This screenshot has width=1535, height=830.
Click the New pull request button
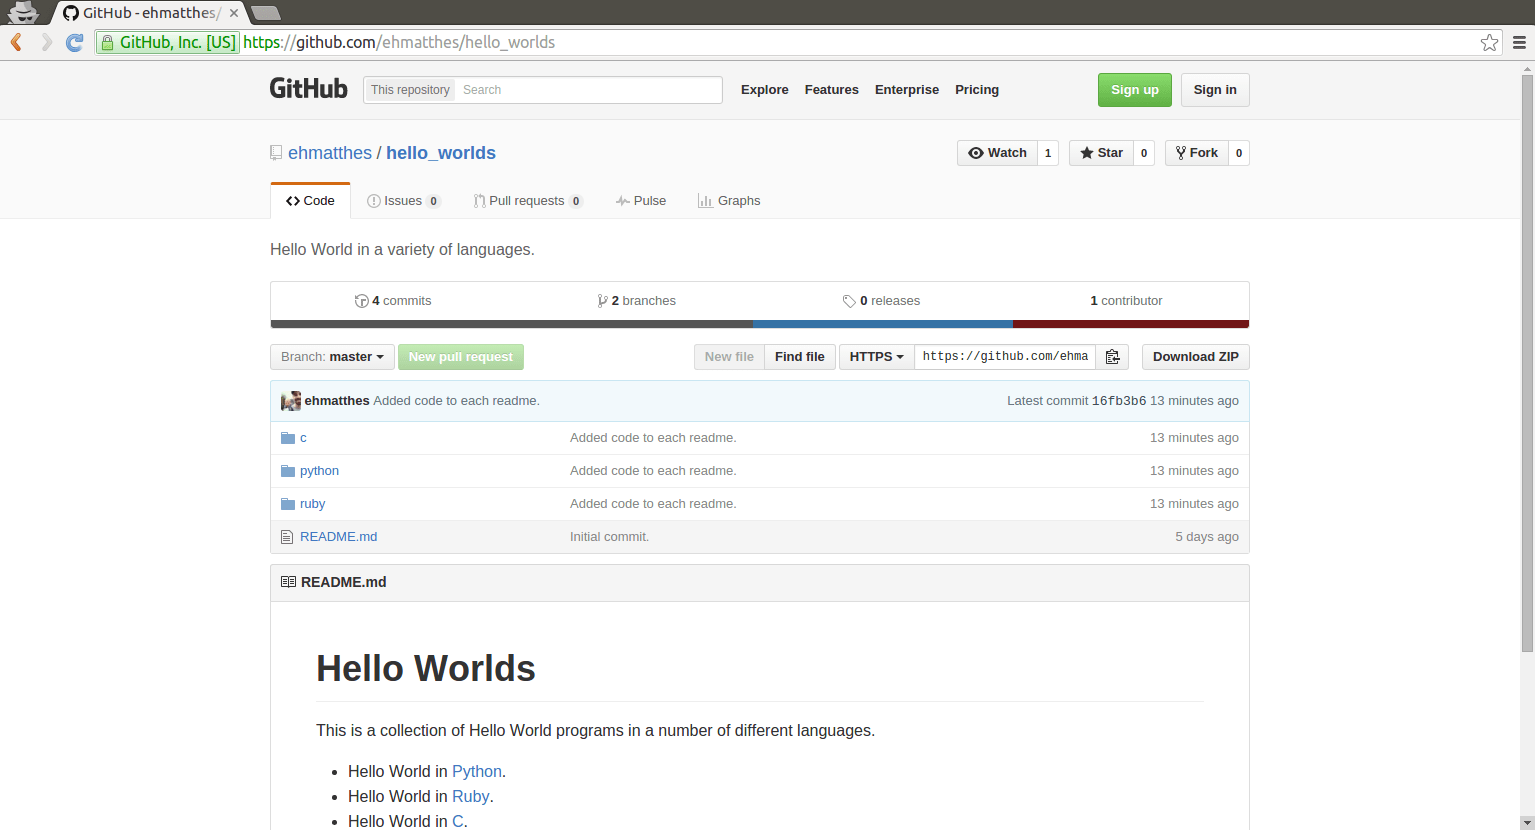click(461, 357)
